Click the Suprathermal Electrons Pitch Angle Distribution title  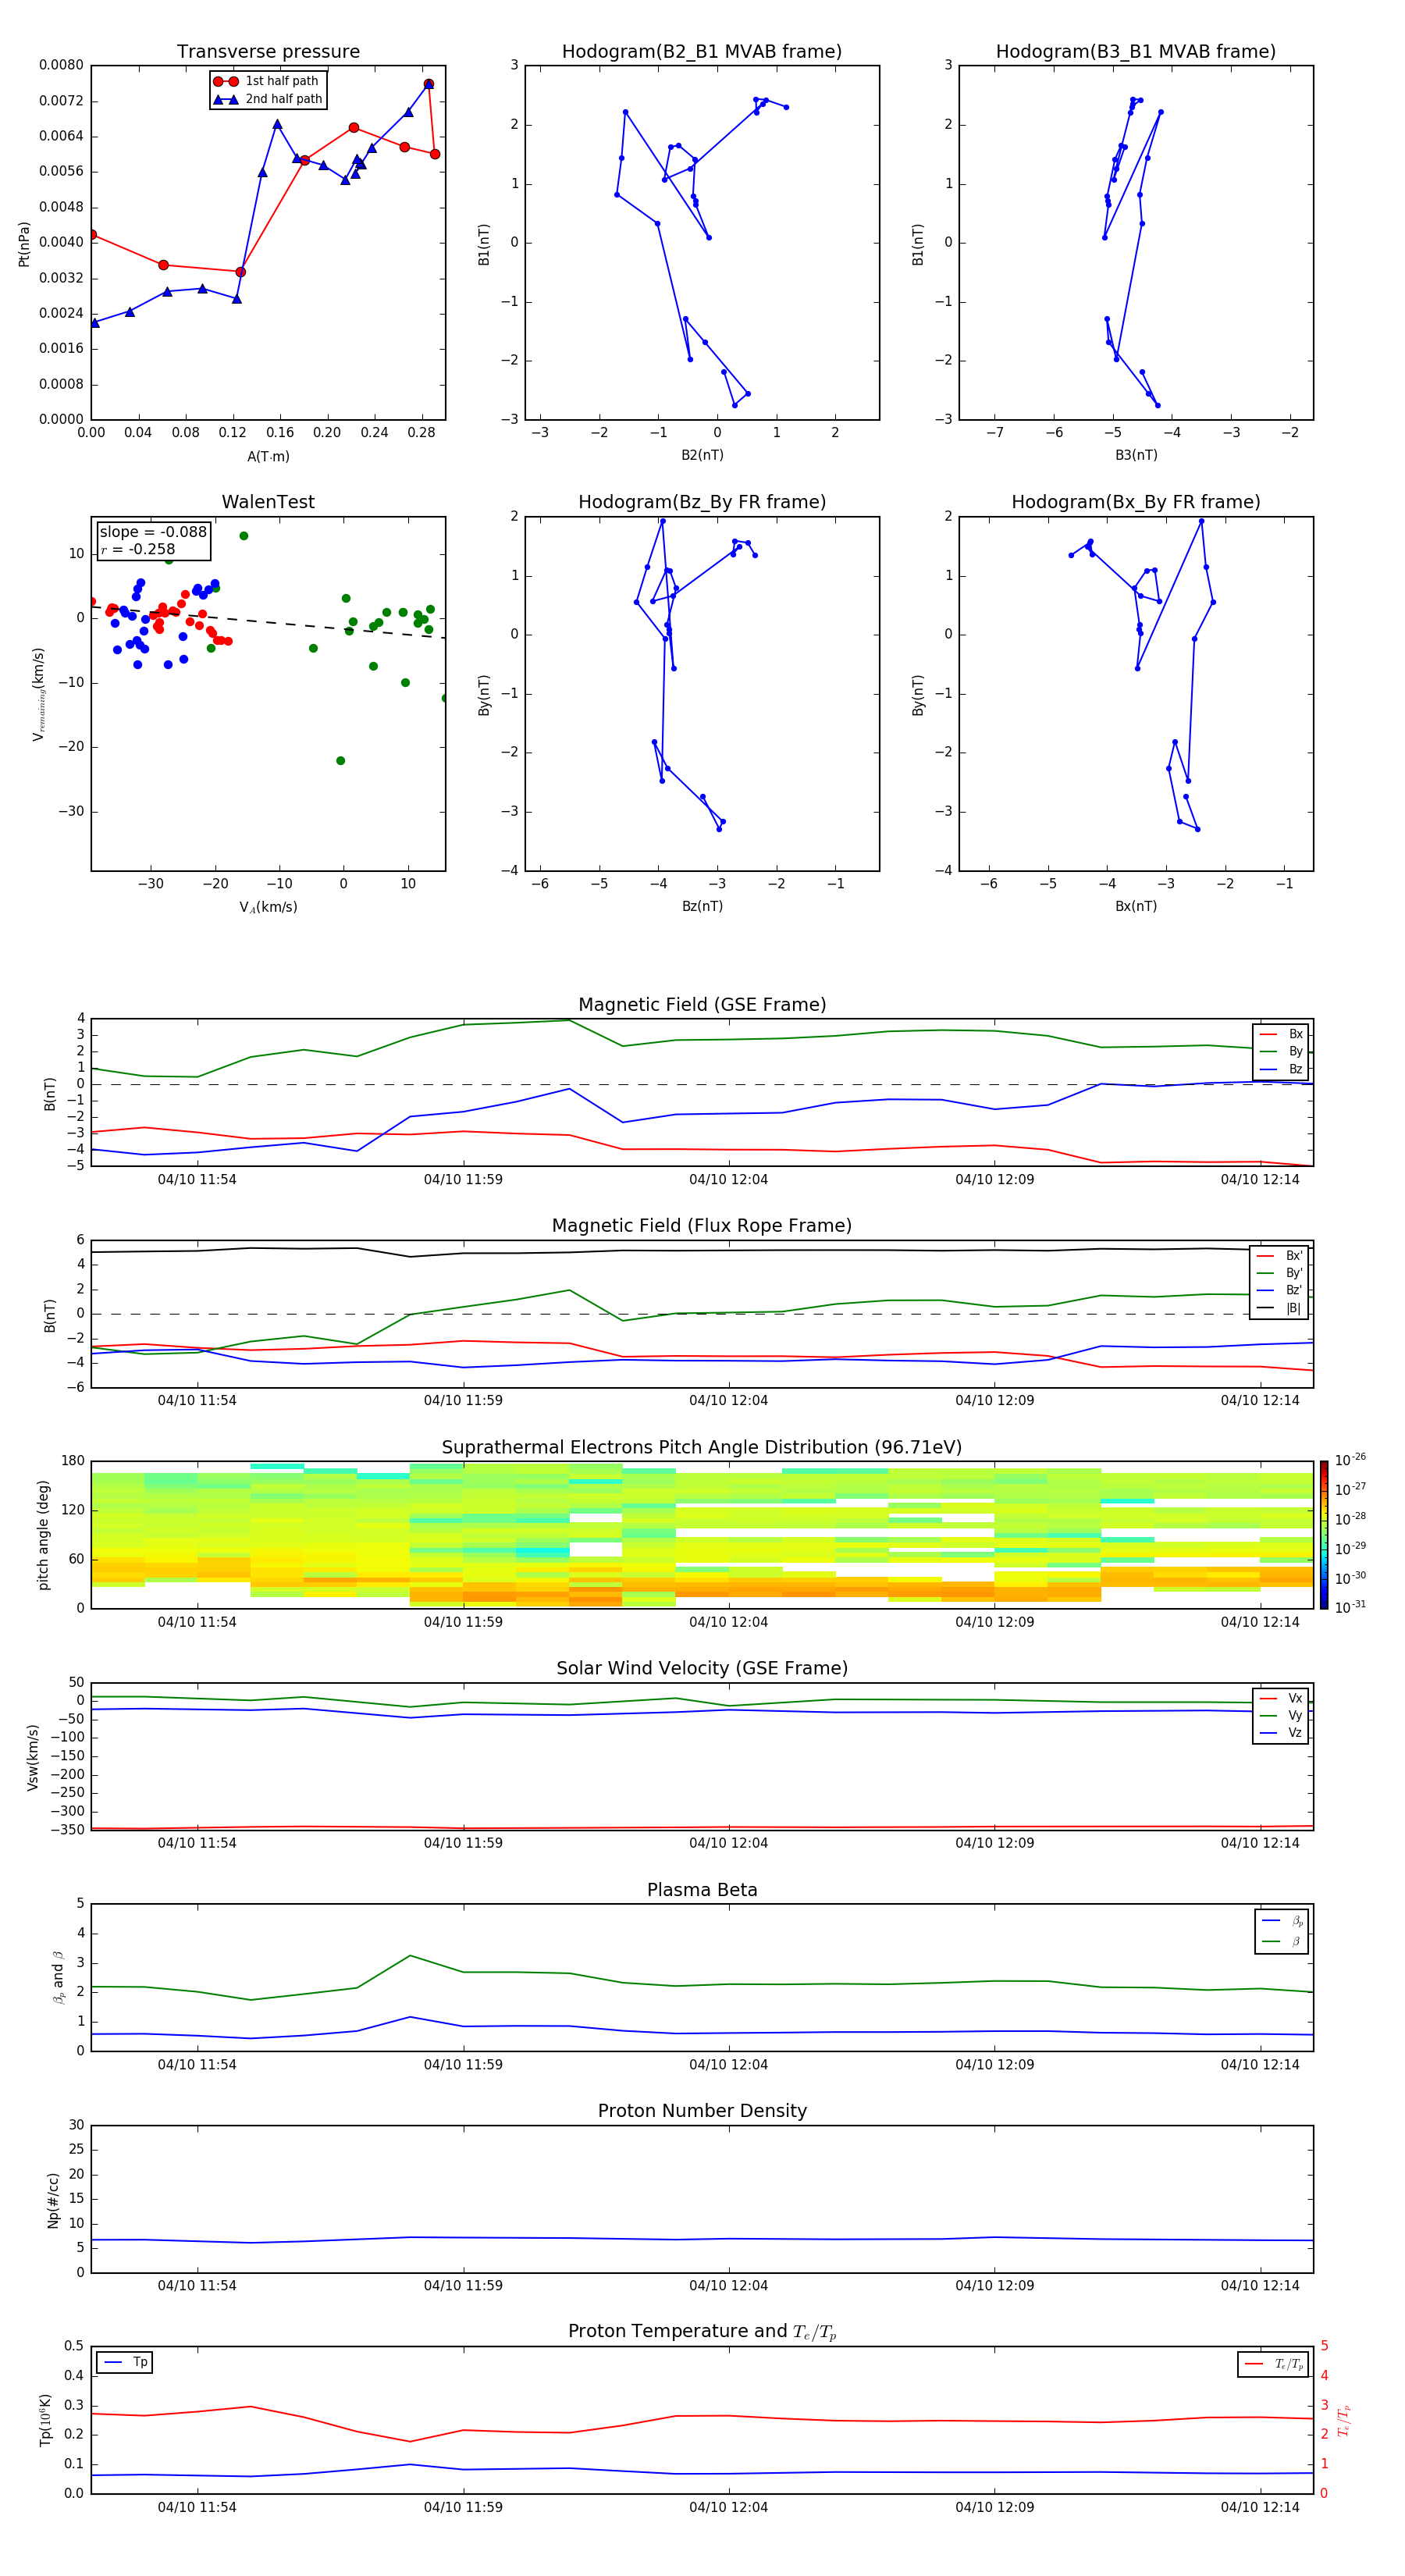[702, 1448]
